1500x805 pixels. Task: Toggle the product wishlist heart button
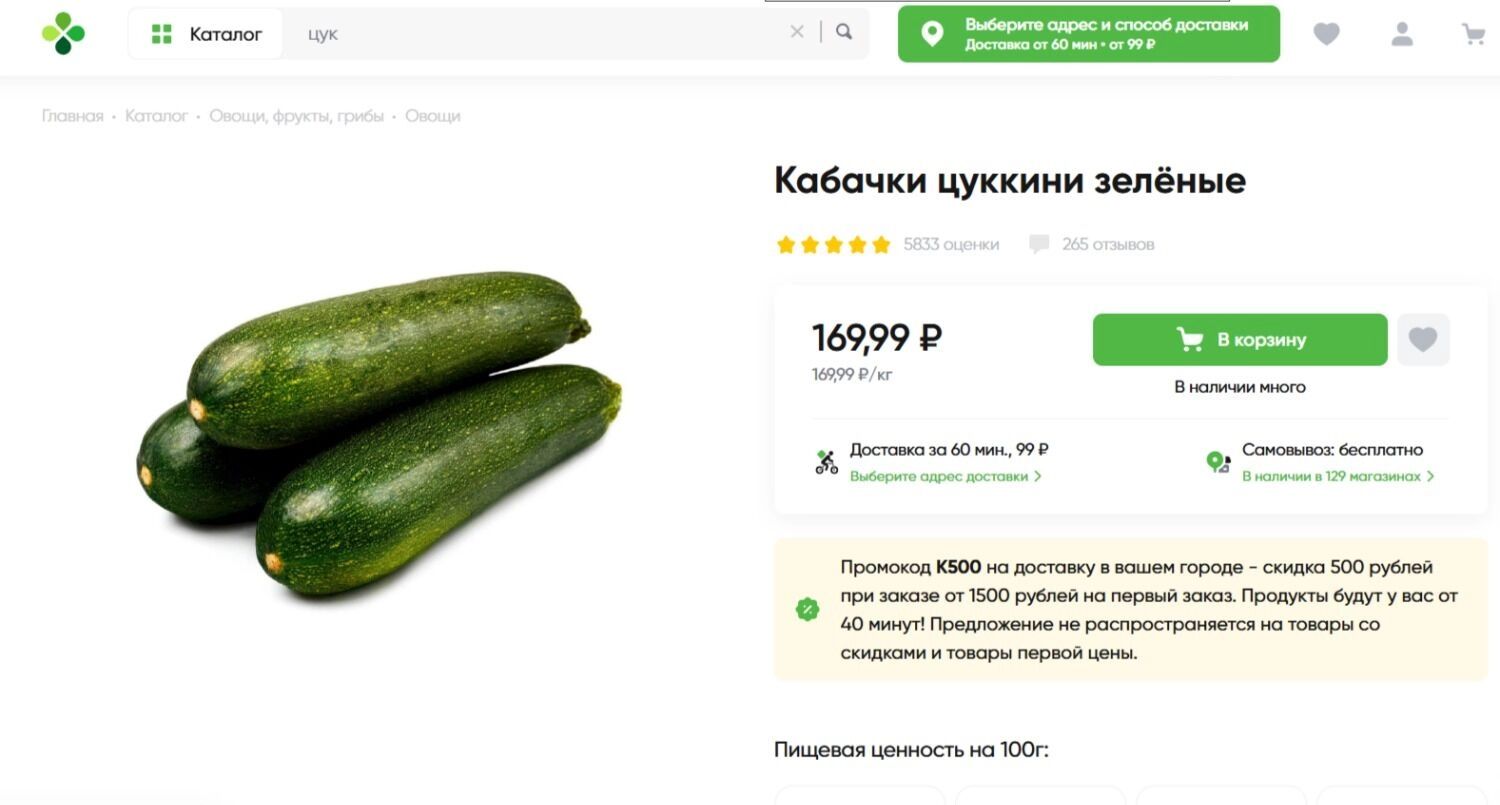[1423, 339]
